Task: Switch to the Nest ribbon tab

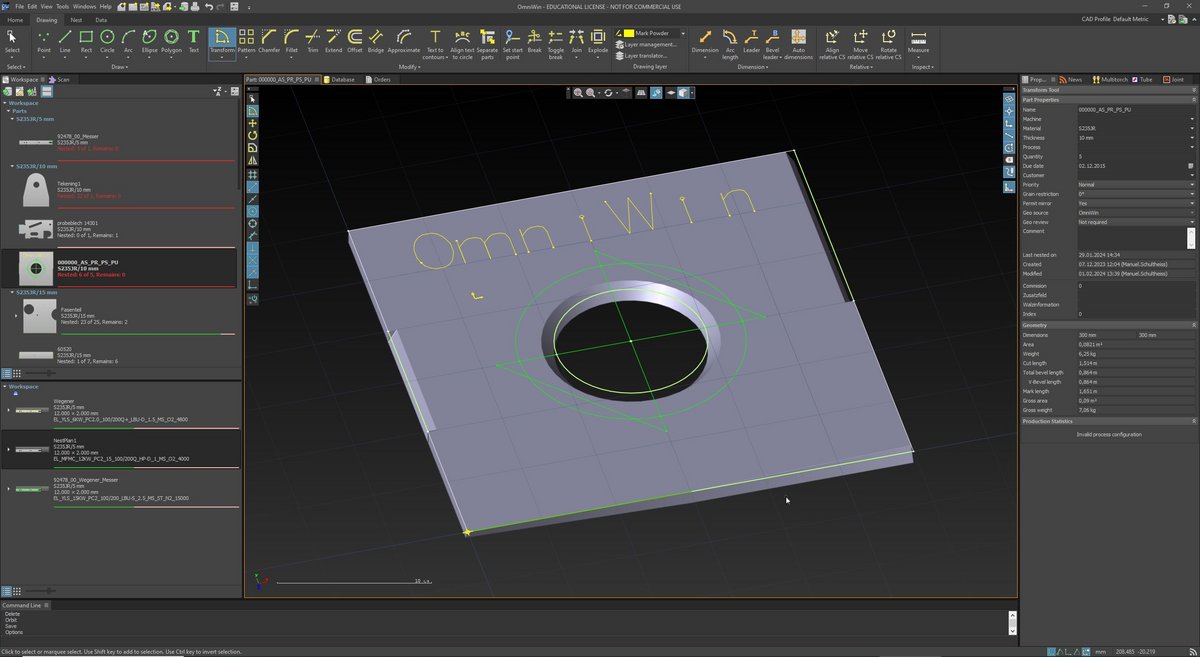Action: [77, 19]
